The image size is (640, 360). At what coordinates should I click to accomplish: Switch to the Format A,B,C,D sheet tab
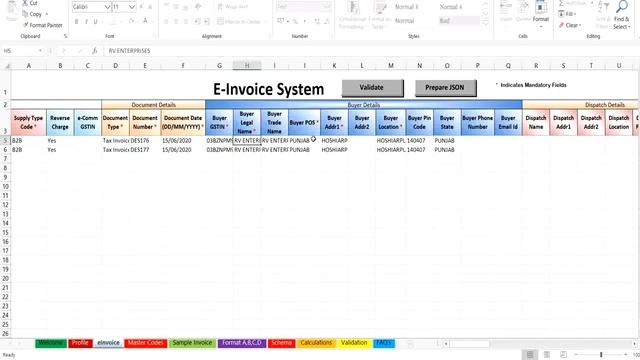click(242, 343)
